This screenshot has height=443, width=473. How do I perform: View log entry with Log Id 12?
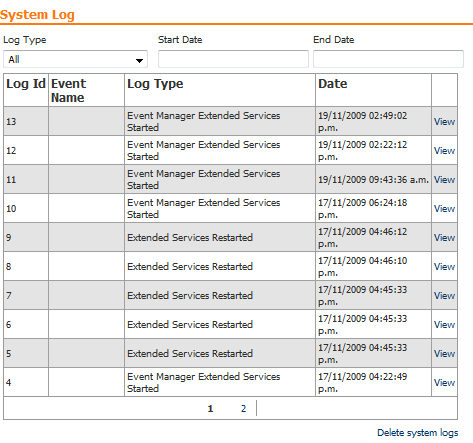click(x=444, y=151)
